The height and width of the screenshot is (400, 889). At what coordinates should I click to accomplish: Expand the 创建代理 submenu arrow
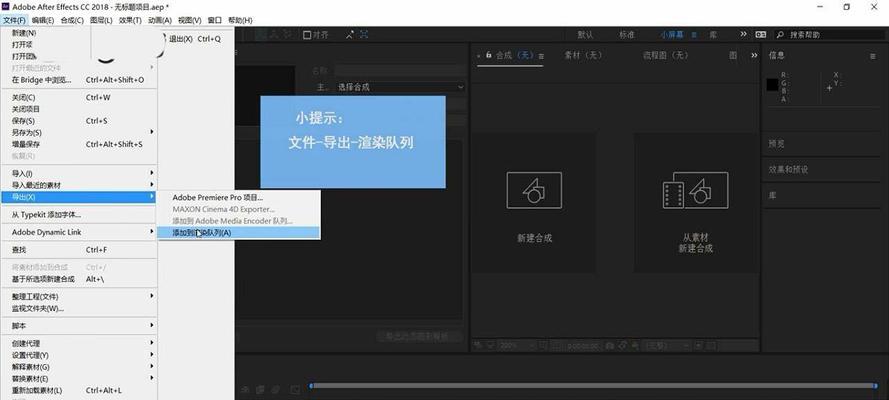[152, 343]
